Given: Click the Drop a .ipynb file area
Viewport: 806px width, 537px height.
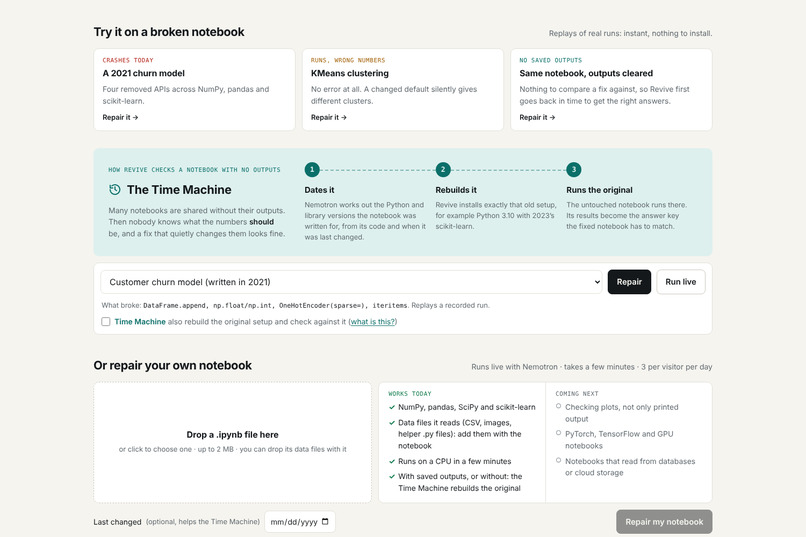Looking at the screenshot, I should [232, 442].
